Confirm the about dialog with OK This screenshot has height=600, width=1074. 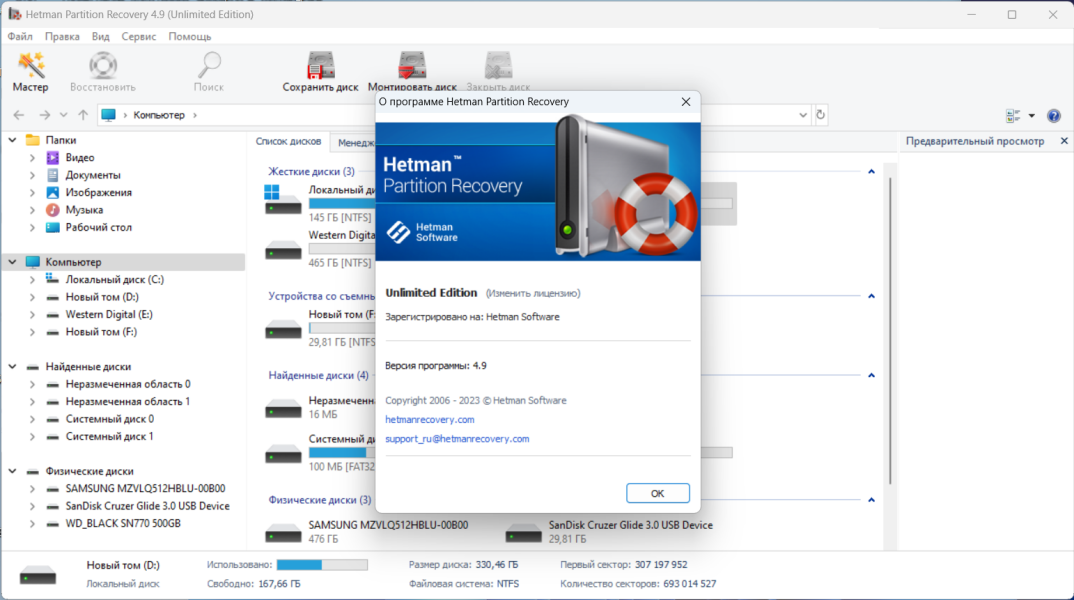point(658,493)
